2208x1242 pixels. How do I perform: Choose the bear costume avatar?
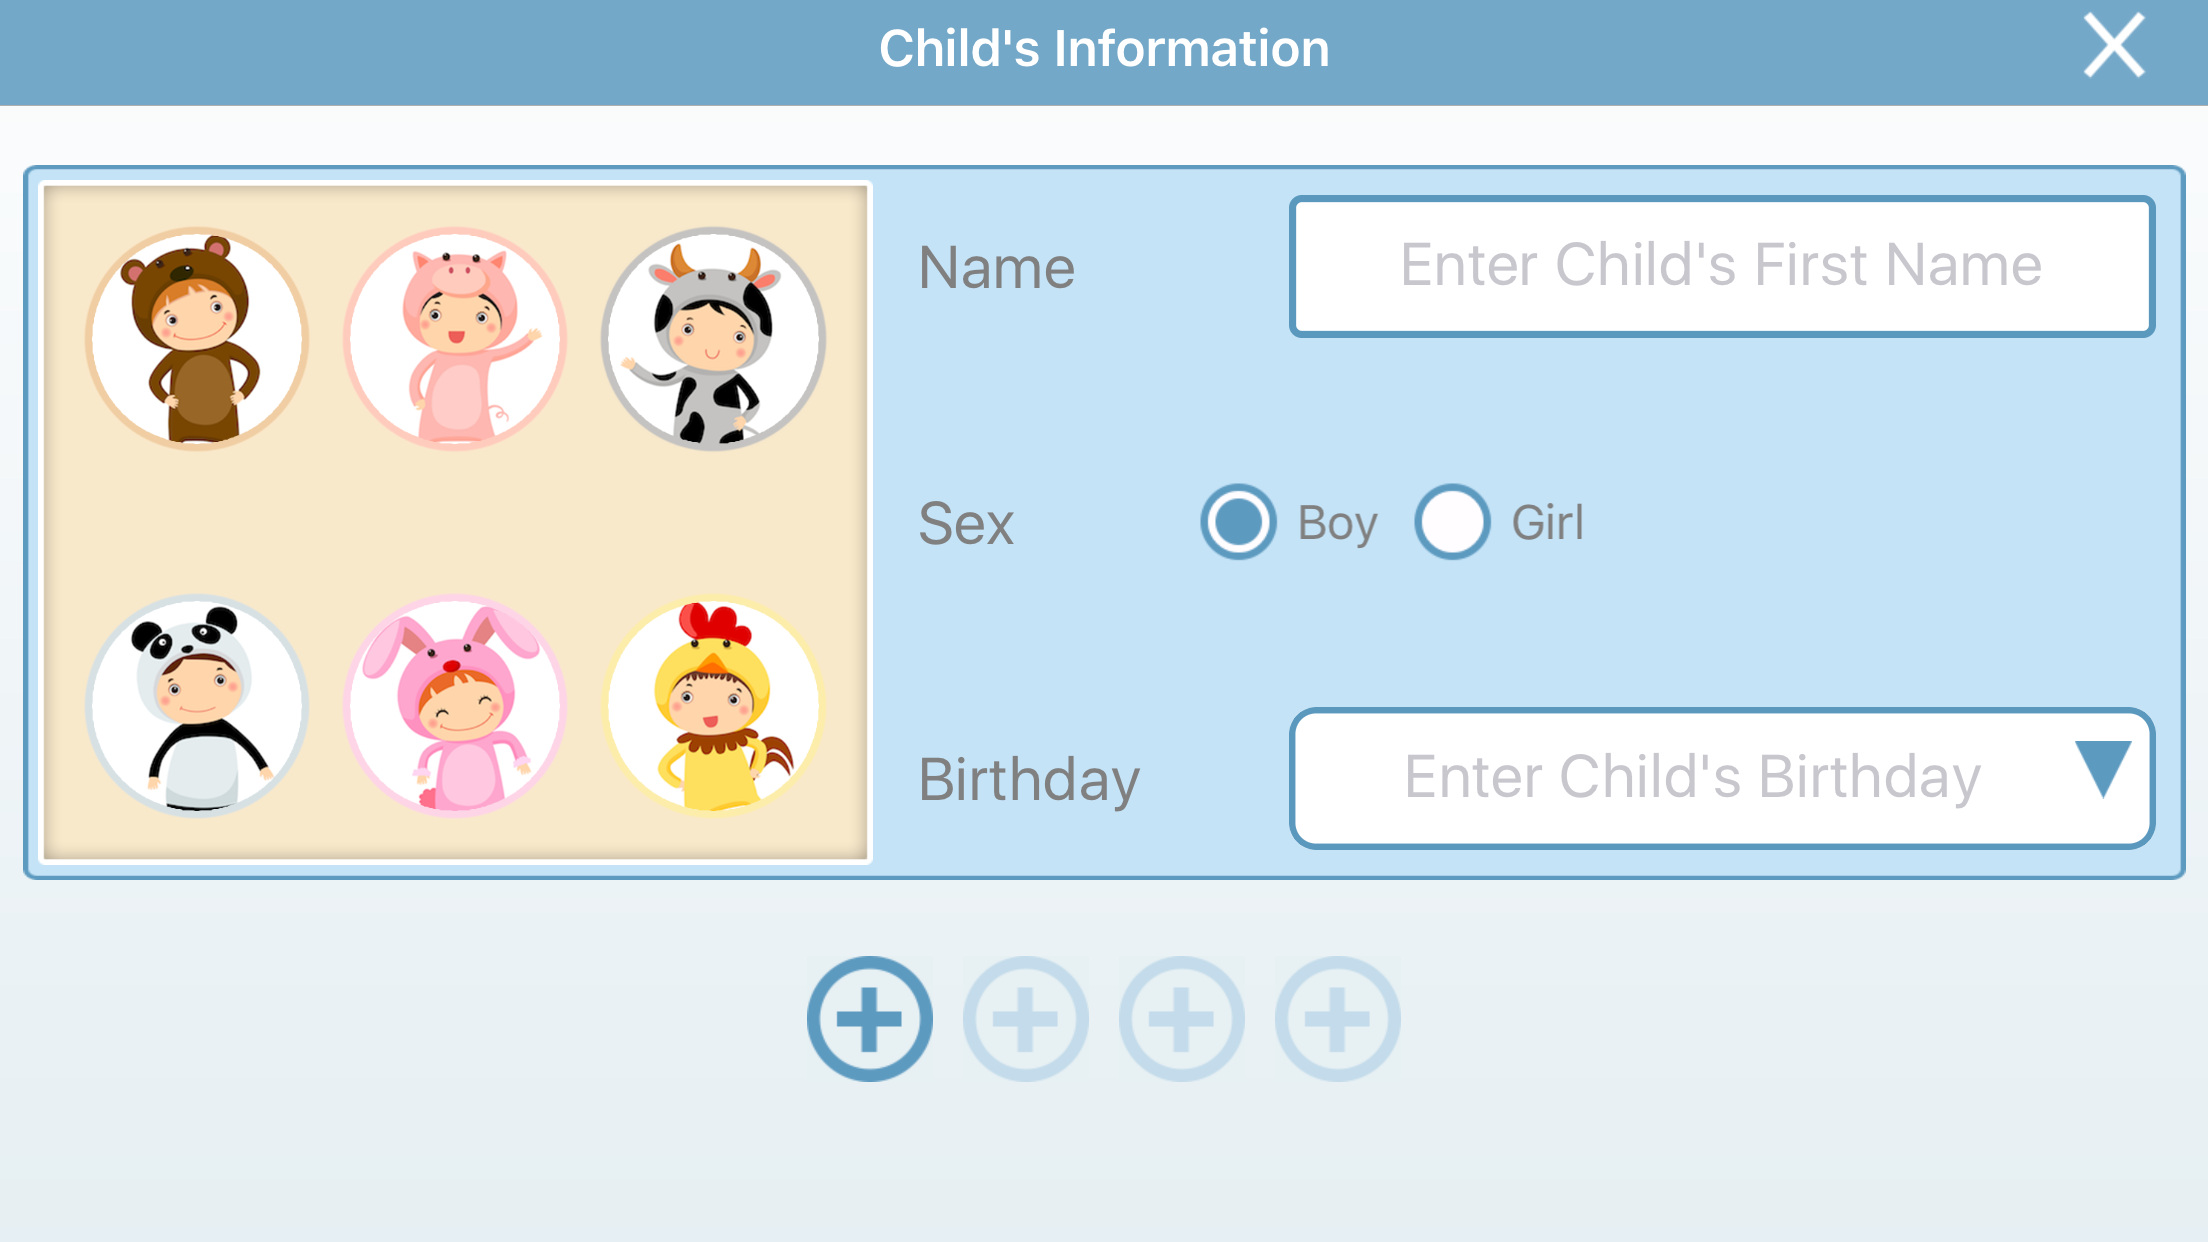[197, 339]
